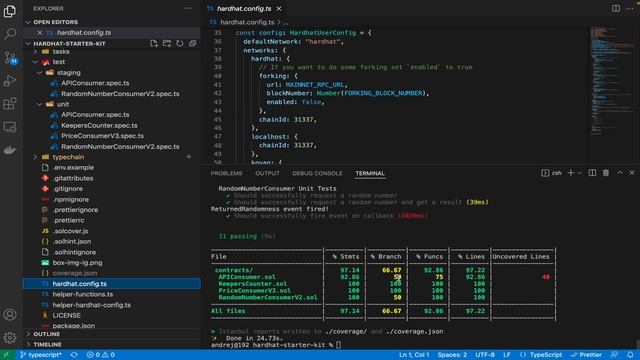Open the Run and Debug view
The height and width of the screenshot is (360, 640).
9,80
